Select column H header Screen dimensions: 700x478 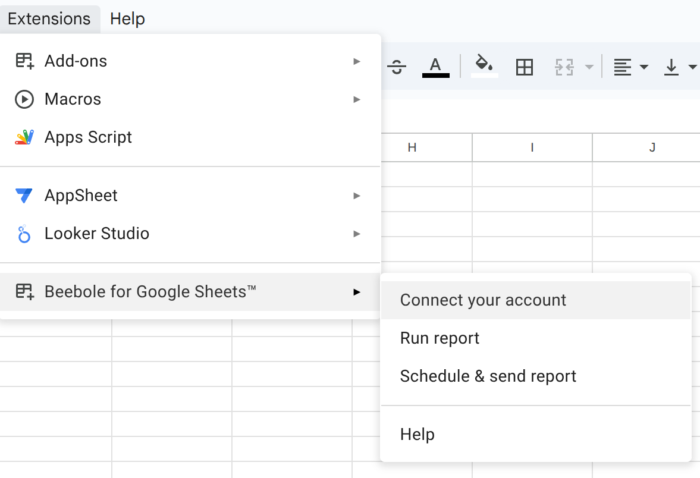click(x=426, y=148)
